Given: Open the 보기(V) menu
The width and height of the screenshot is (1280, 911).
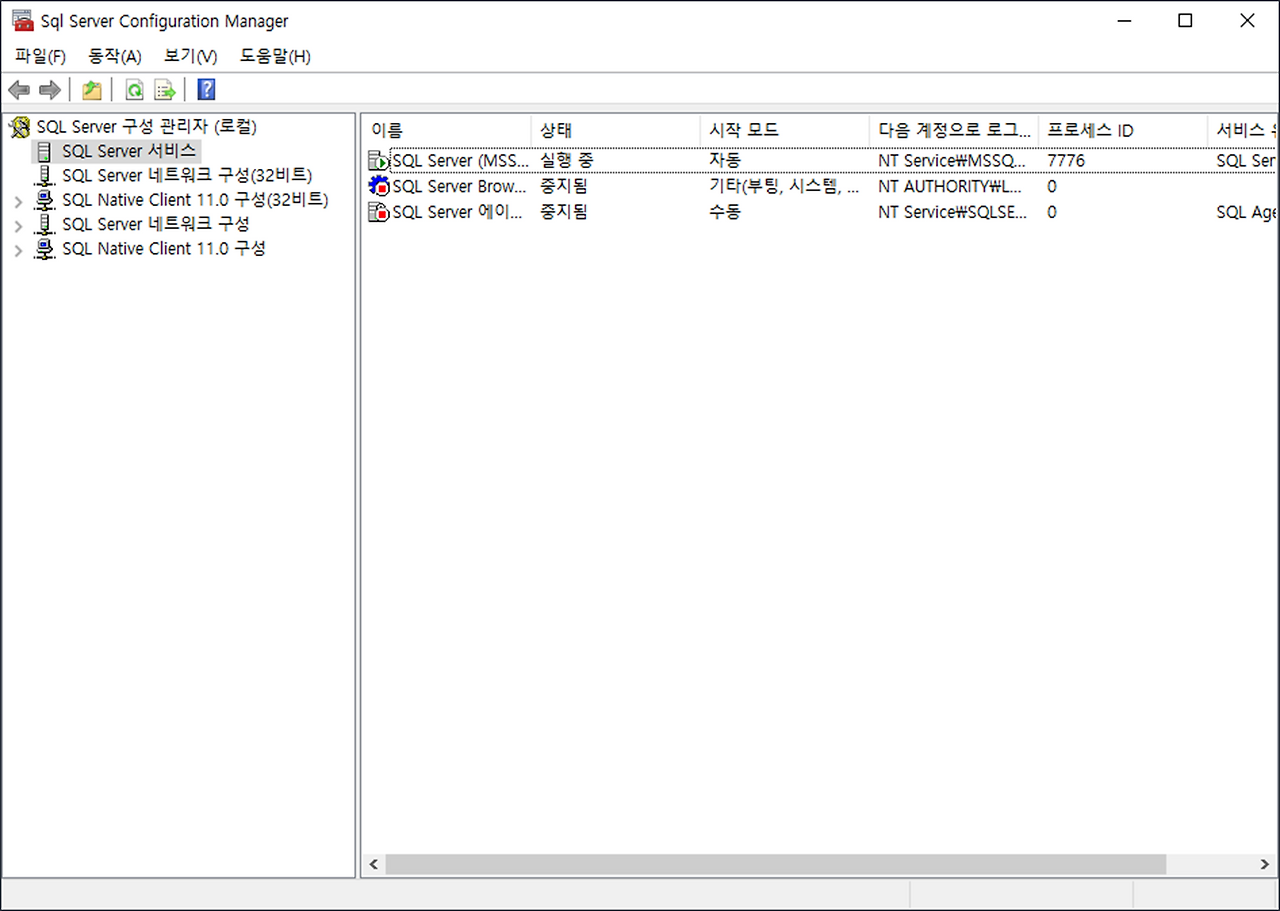Looking at the screenshot, I should [188, 56].
